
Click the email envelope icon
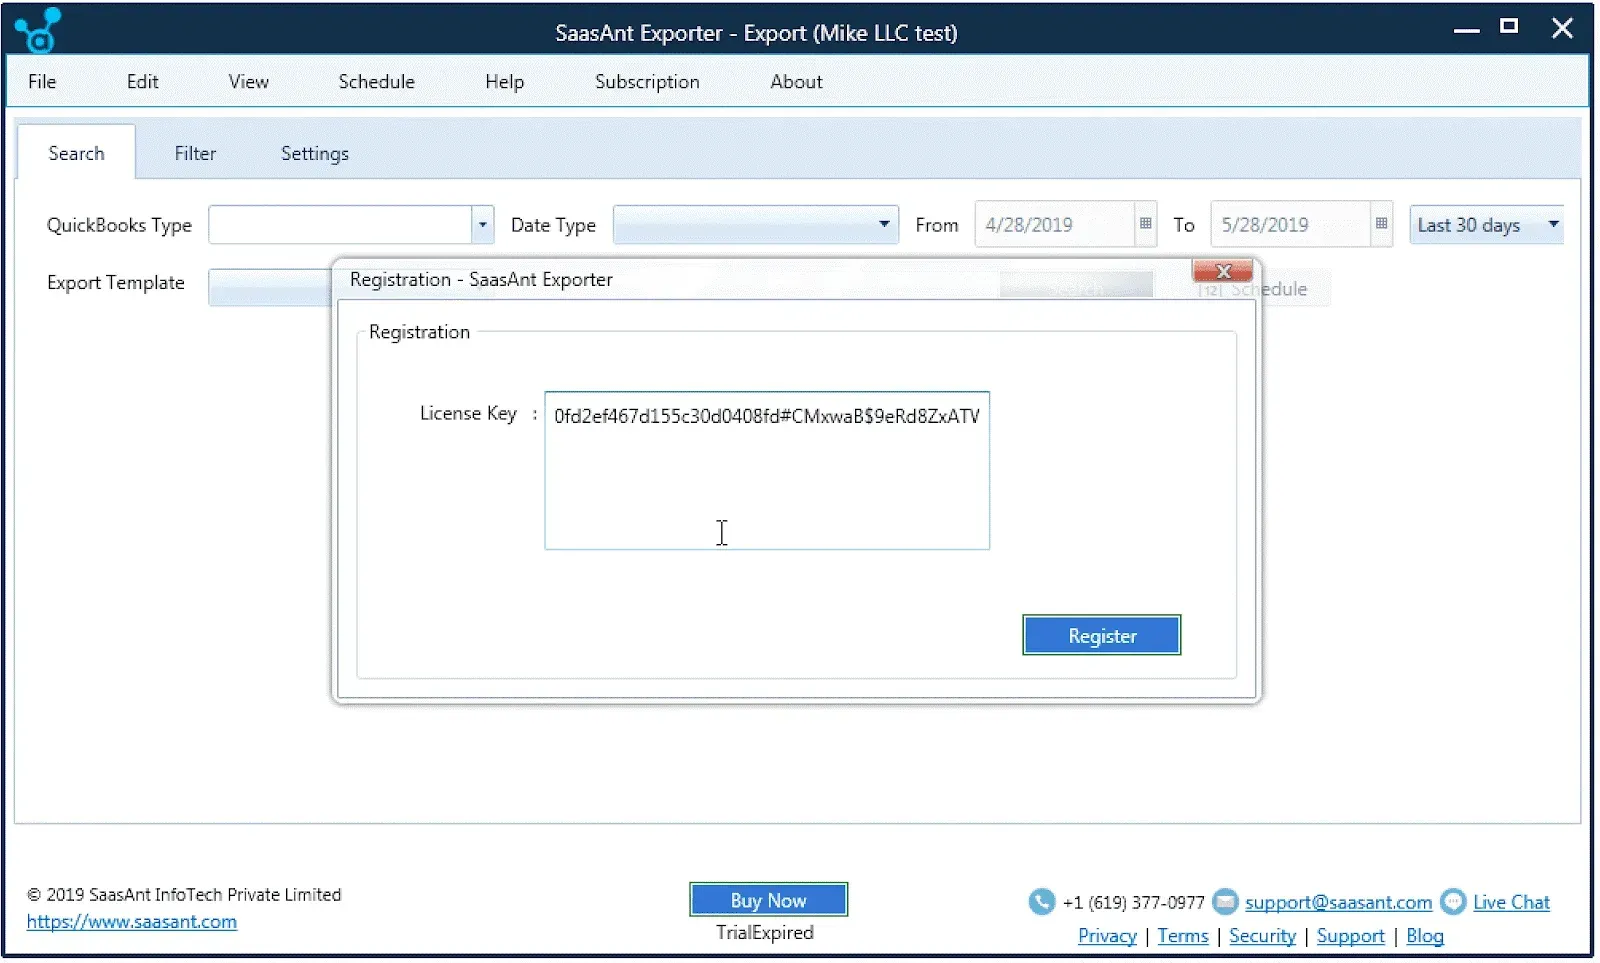tap(1225, 902)
